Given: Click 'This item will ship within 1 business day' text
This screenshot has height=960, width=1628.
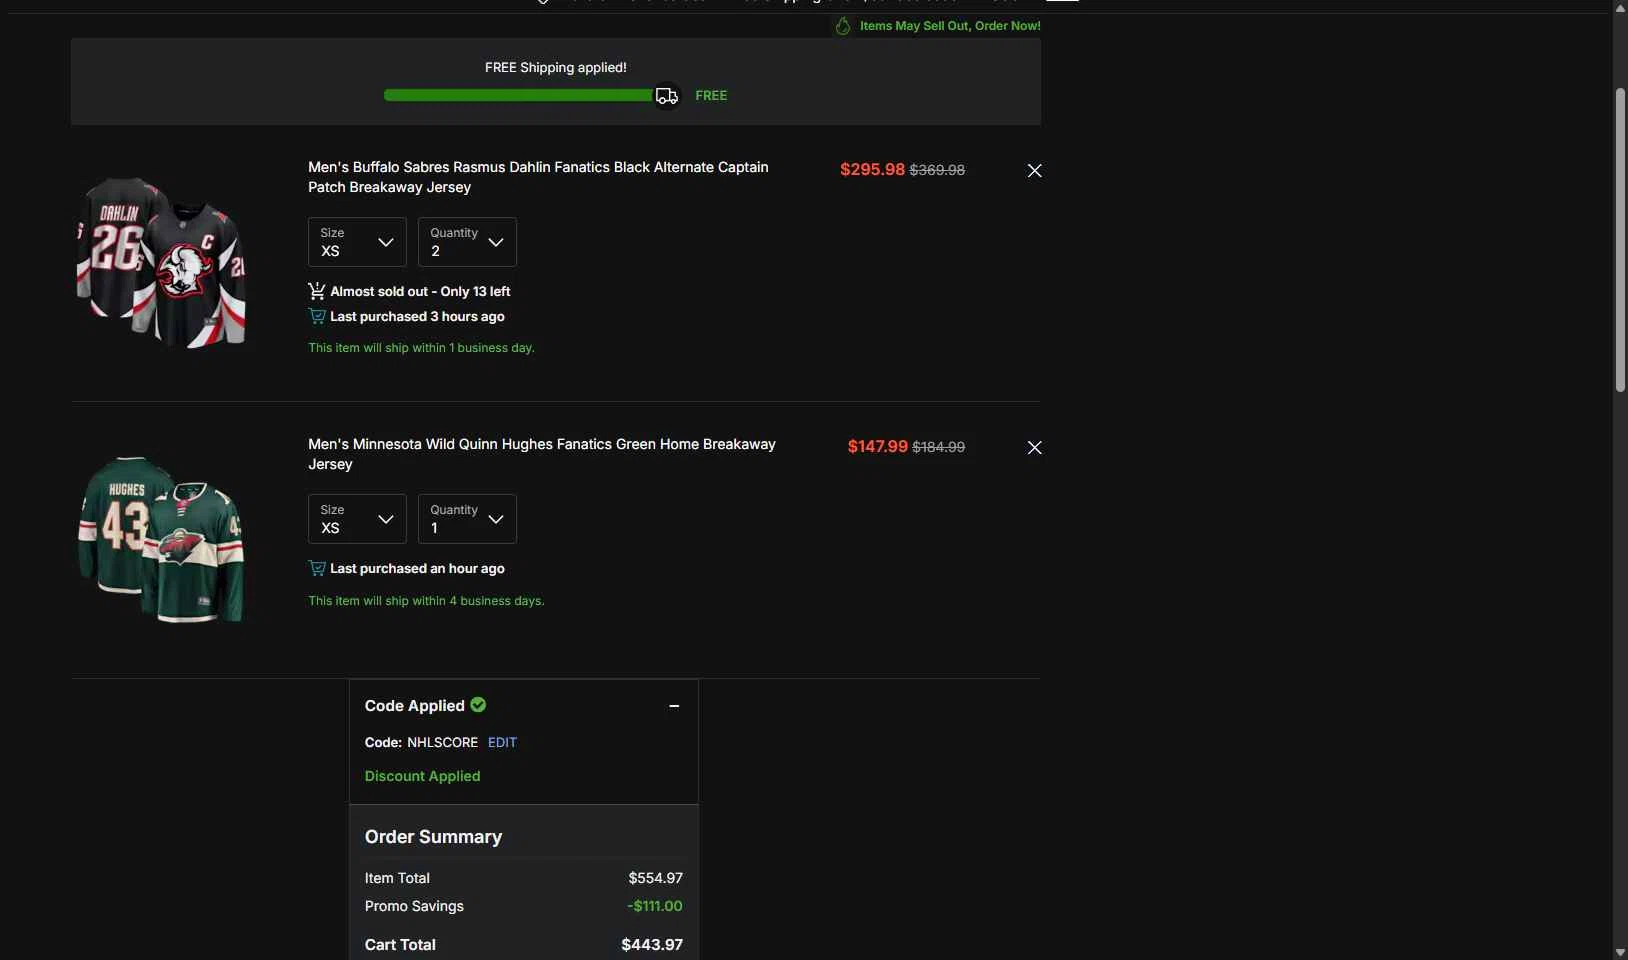Looking at the screenshot, I should (x=421, y=348).
